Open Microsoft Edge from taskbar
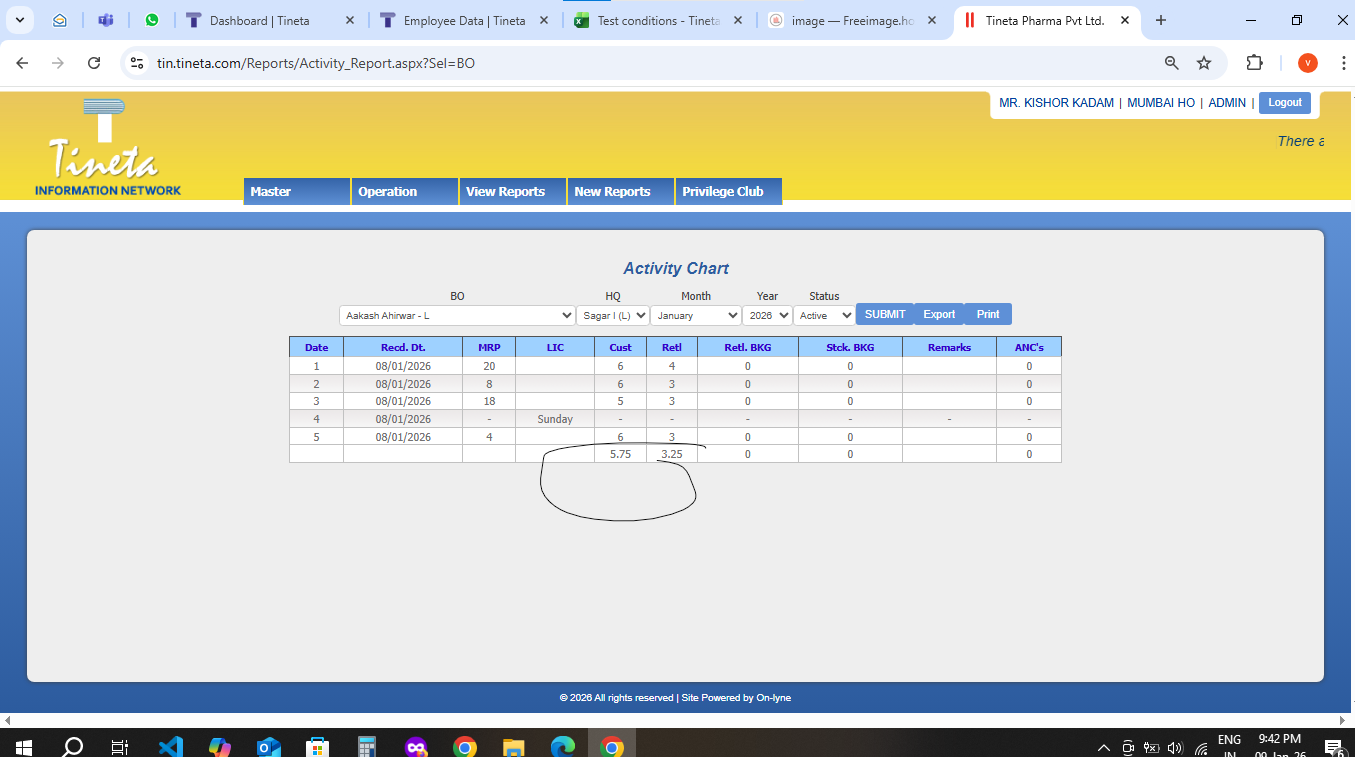Viewport: 1355px width, 757px height. point(563,746)
